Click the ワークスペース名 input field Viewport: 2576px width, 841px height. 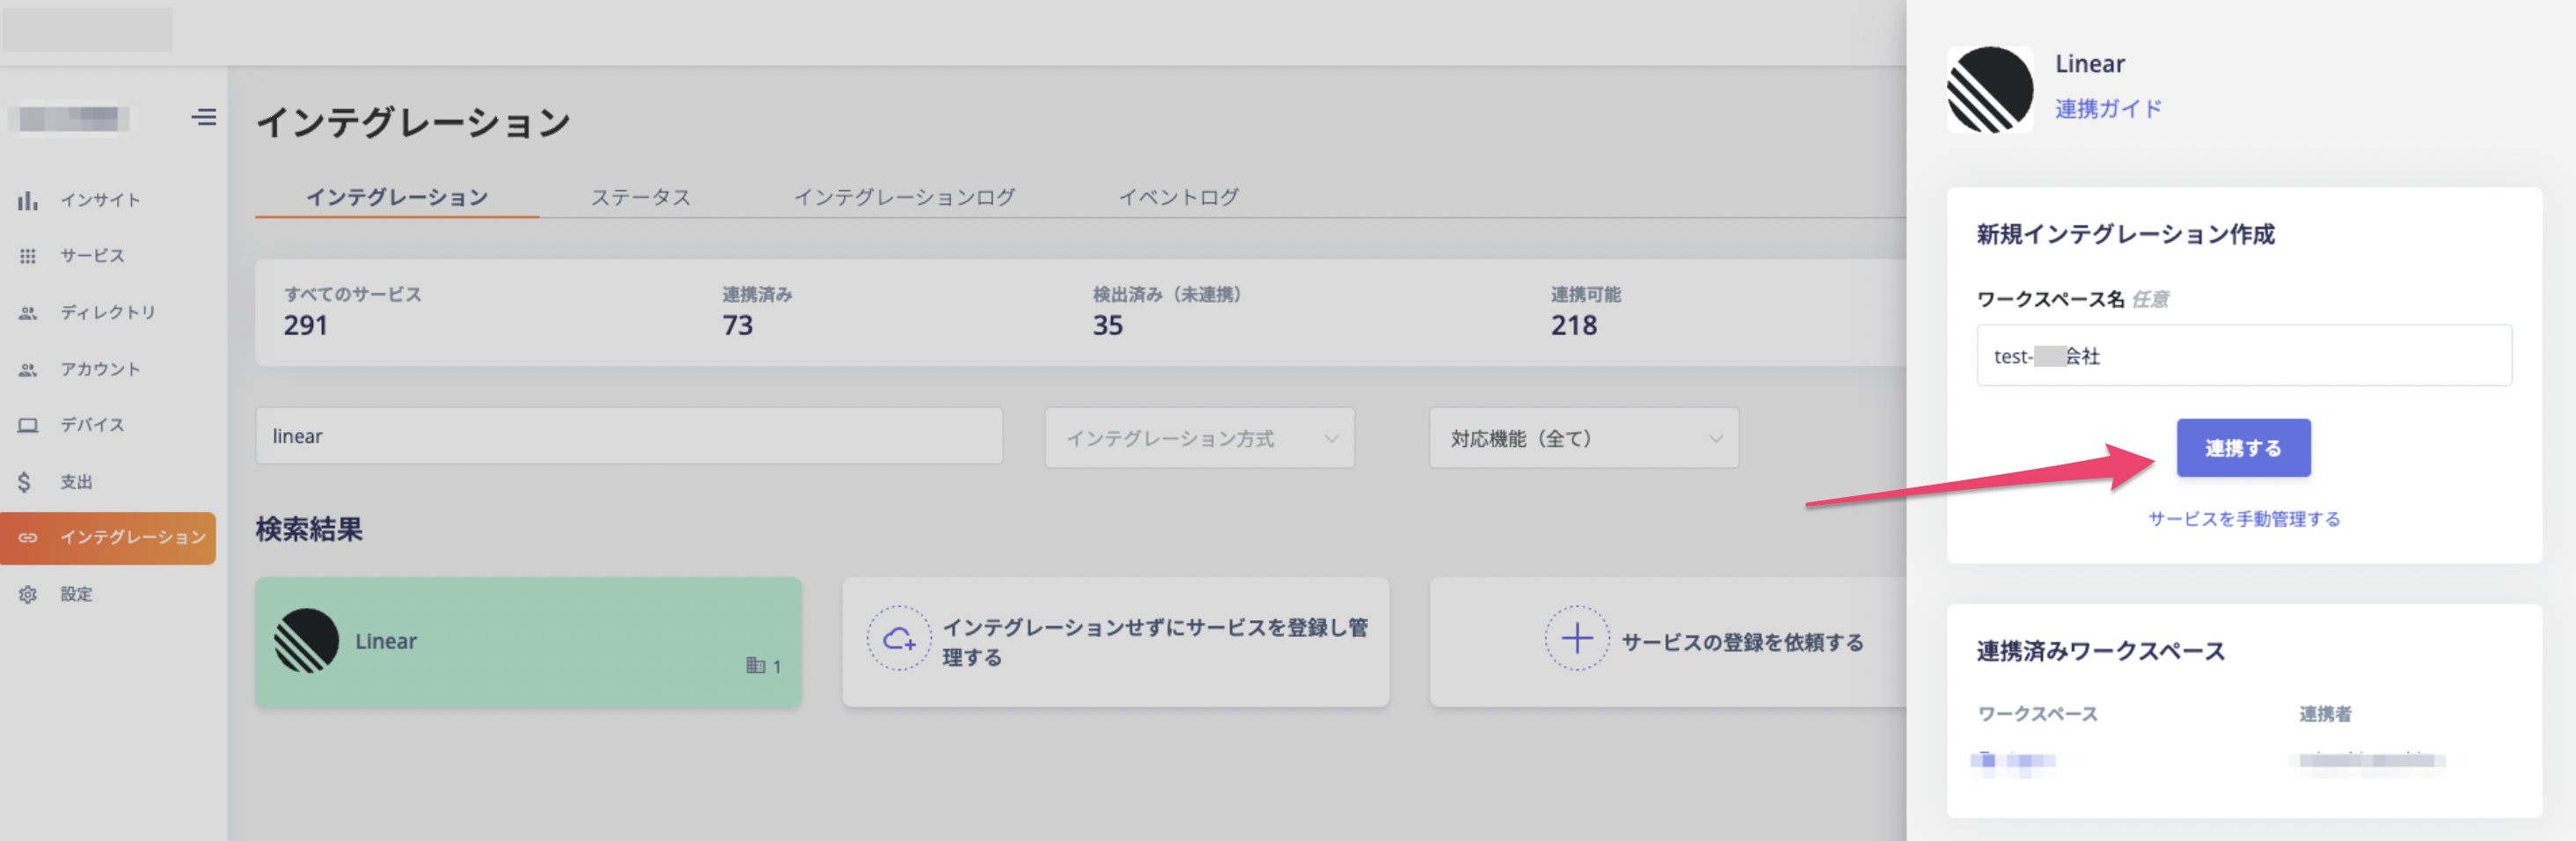(2243, 355)
